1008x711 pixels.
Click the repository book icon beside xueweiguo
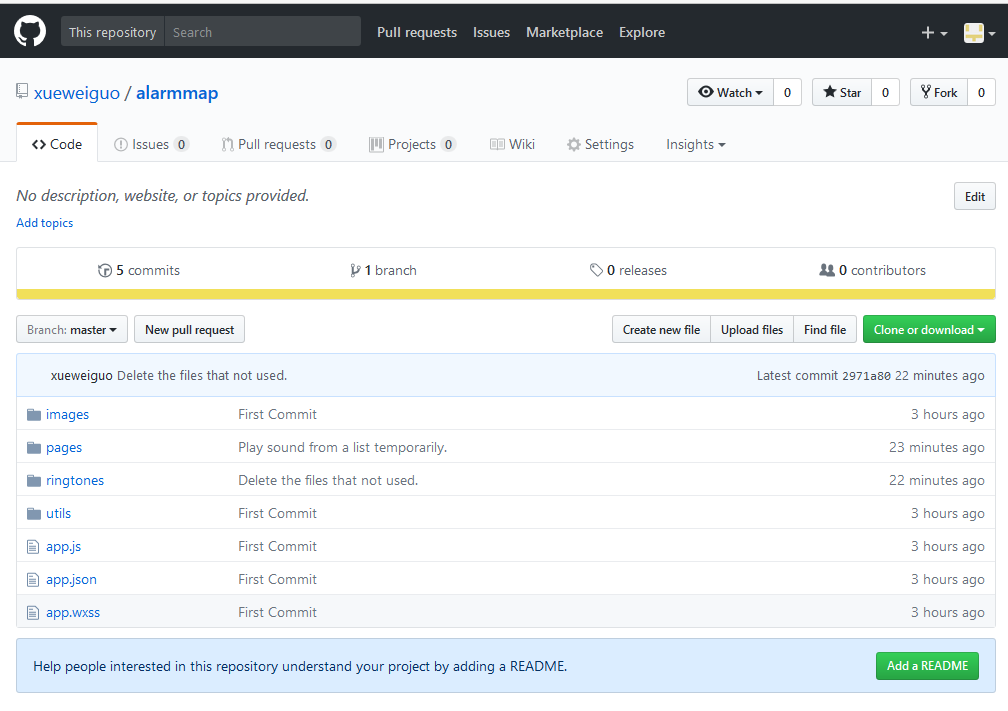click(x=22, y=91)
